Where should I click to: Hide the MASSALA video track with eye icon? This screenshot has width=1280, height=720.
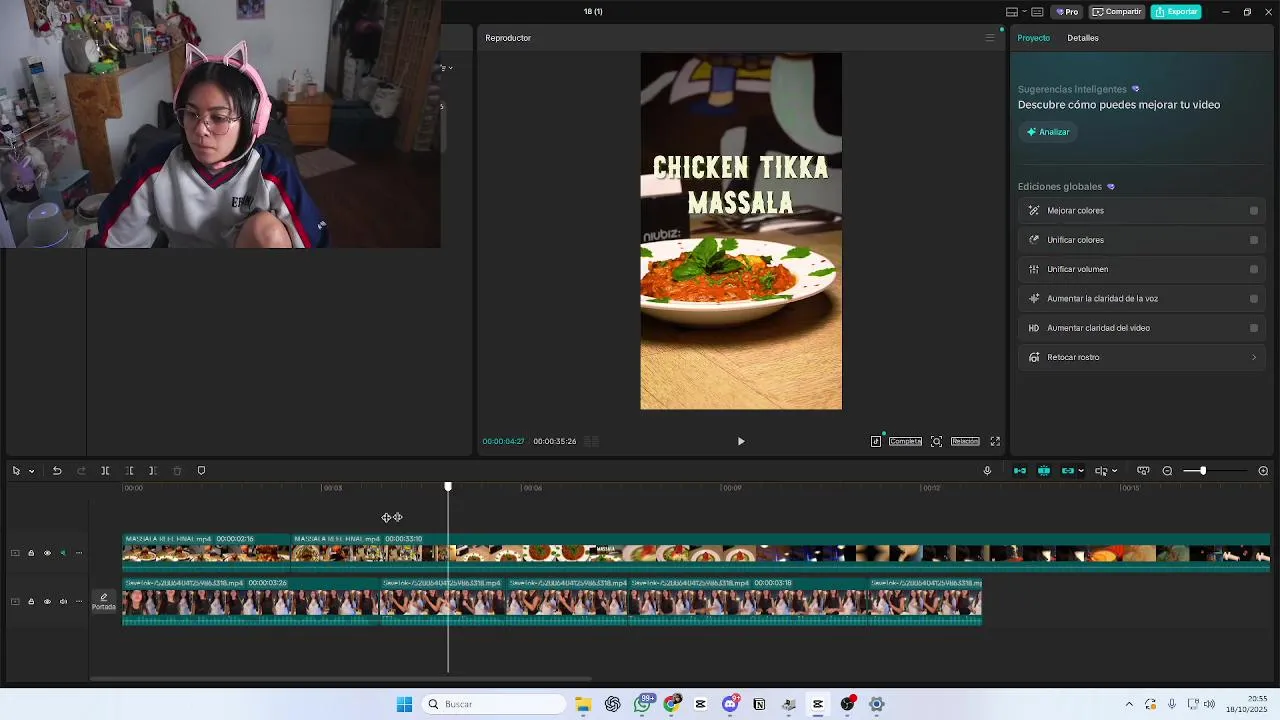tap(47, 553)
